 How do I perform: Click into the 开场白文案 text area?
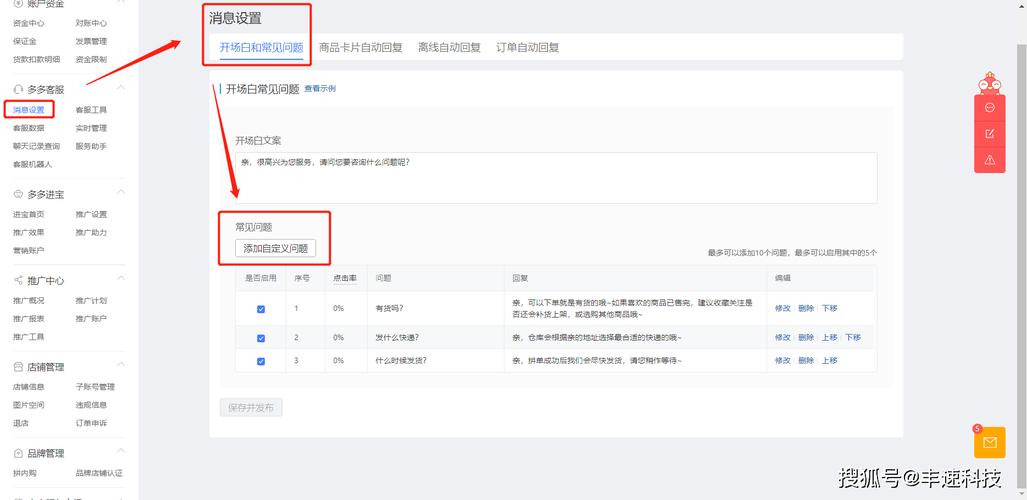point(556,178)
